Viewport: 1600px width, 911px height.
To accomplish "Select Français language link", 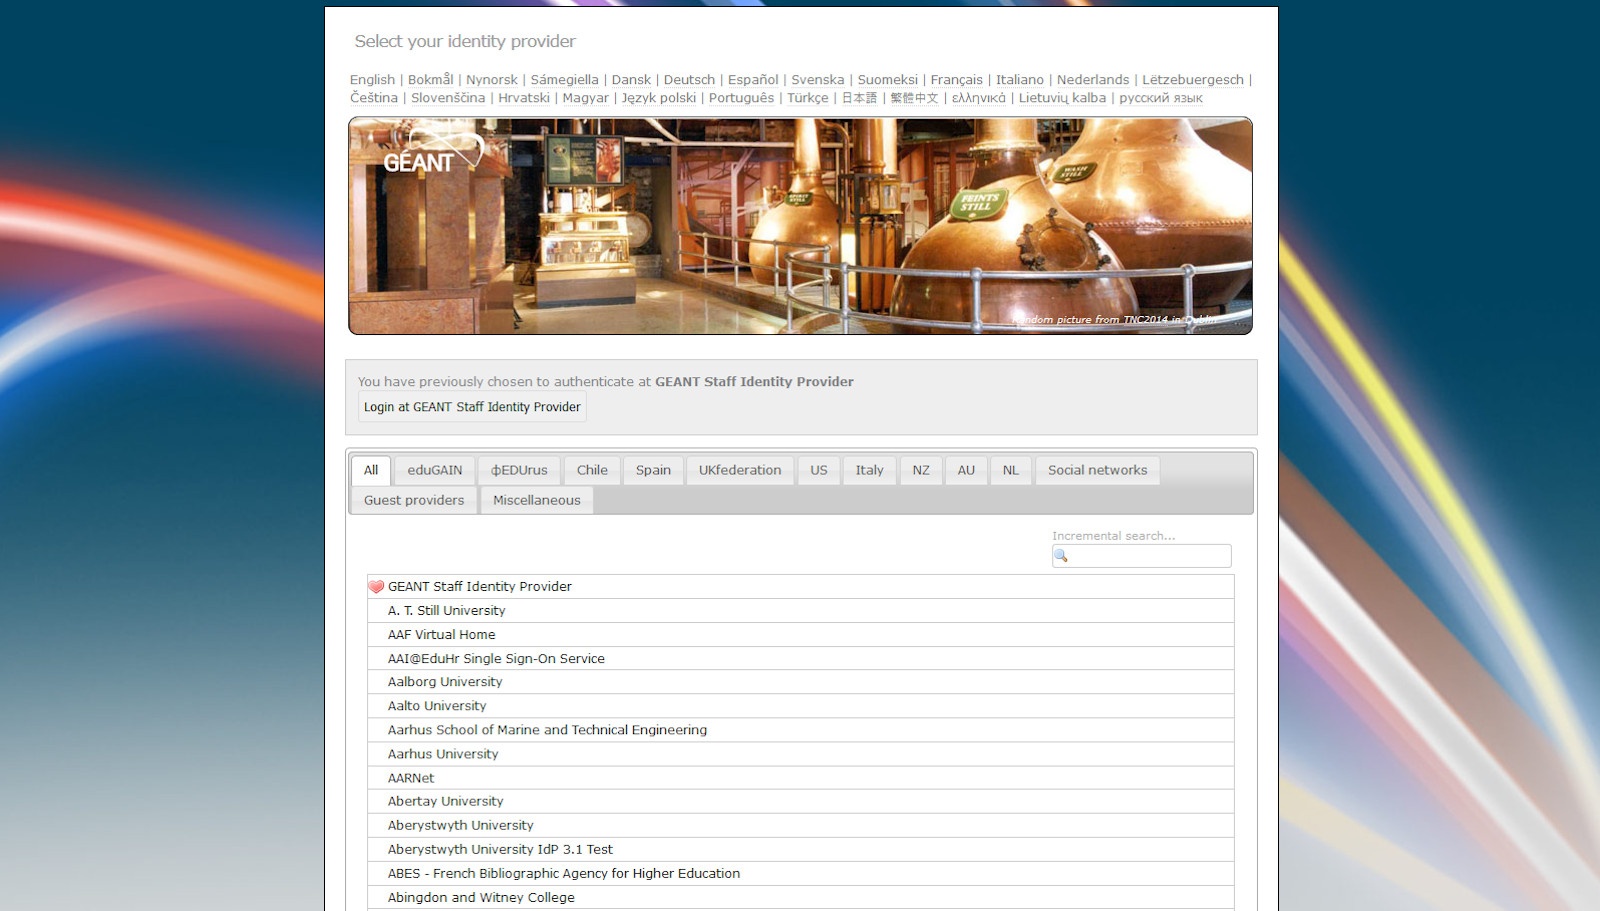I will pos(957,80).
